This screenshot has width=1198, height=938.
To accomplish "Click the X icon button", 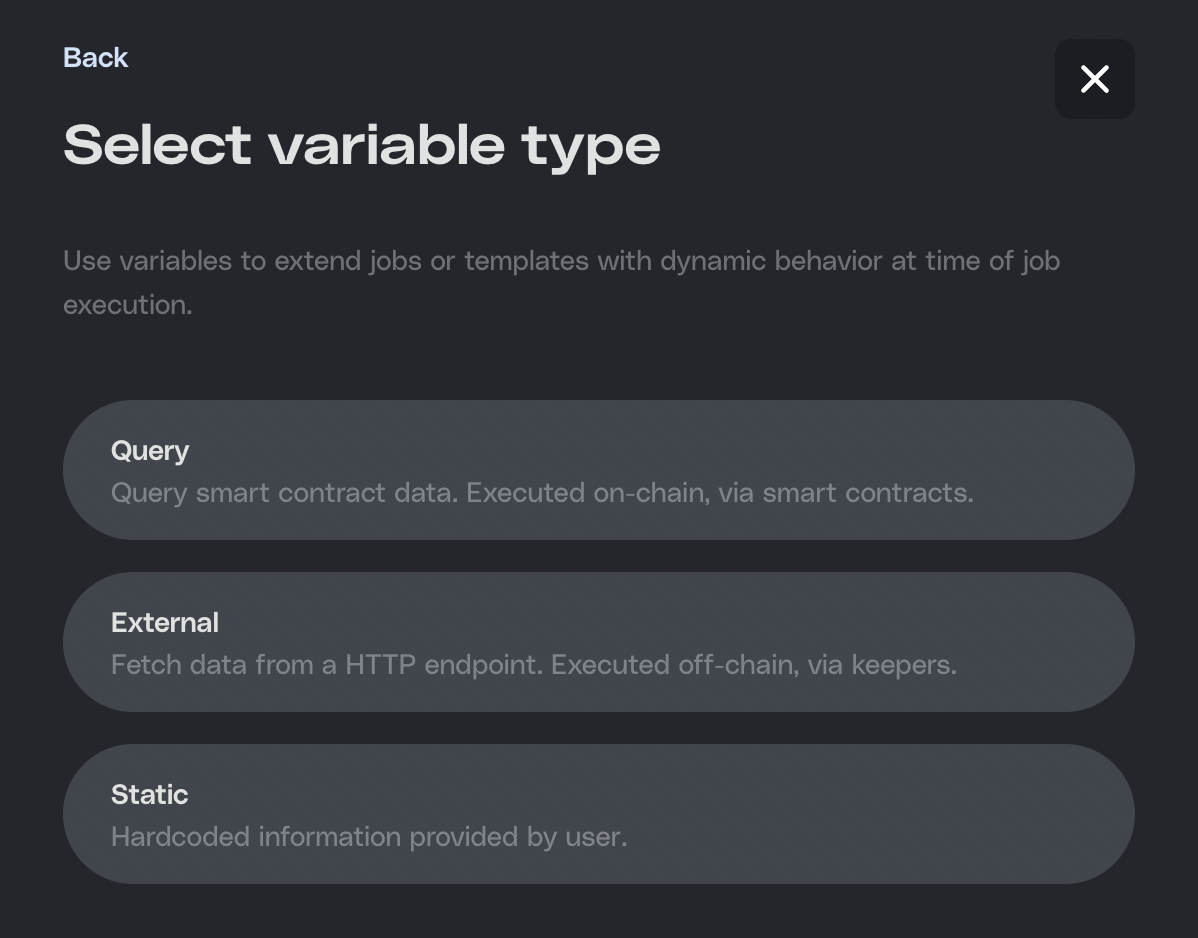I will click(x=1094, y=79).
